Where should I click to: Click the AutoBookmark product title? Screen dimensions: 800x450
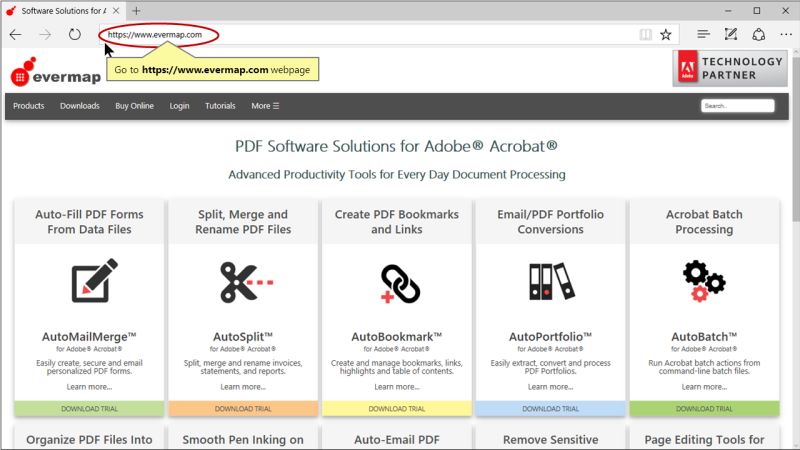[x=396, y=337]
